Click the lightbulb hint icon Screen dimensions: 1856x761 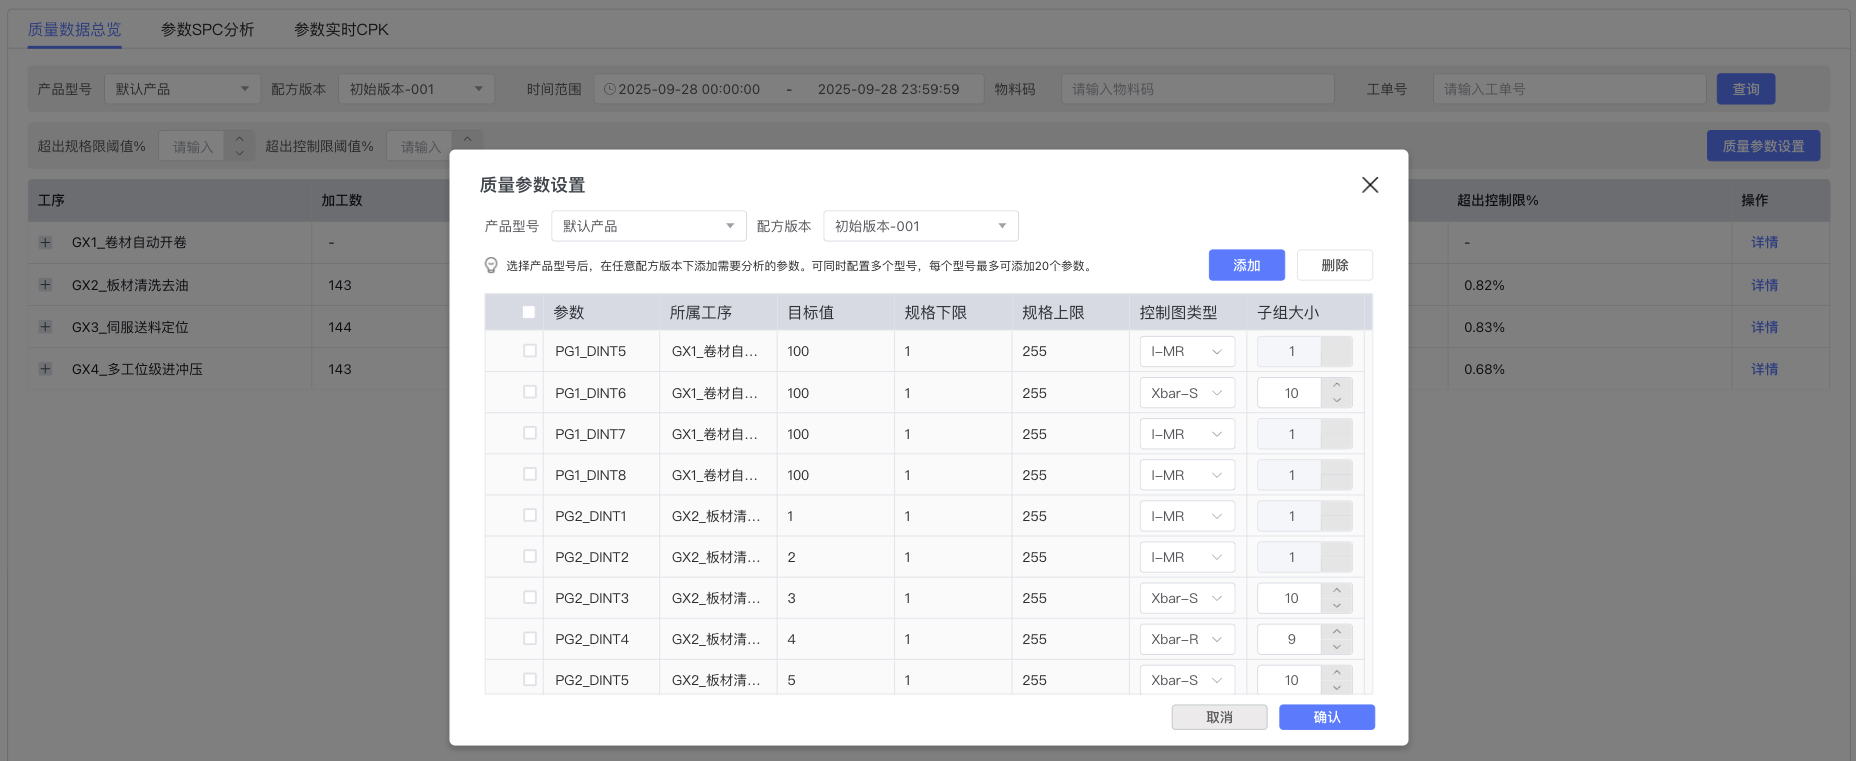pyautogui.click(x=491, y=265)
